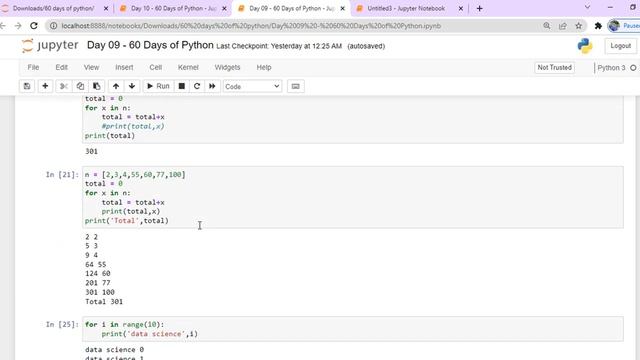Interrupt the kernel stop icon

[182, 86]
